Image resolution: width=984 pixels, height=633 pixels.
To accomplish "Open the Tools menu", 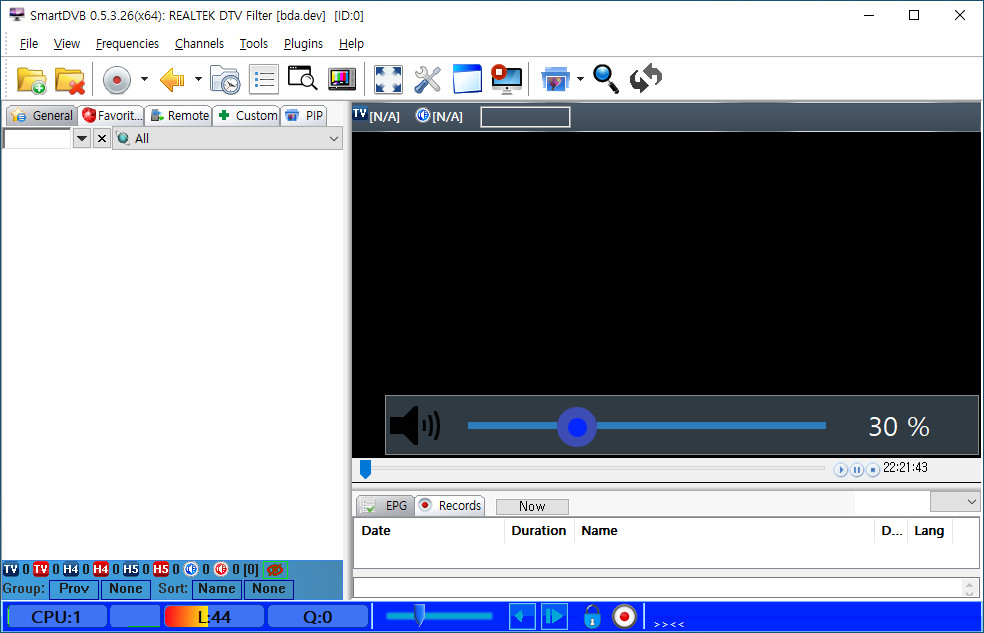I will 254,43.
